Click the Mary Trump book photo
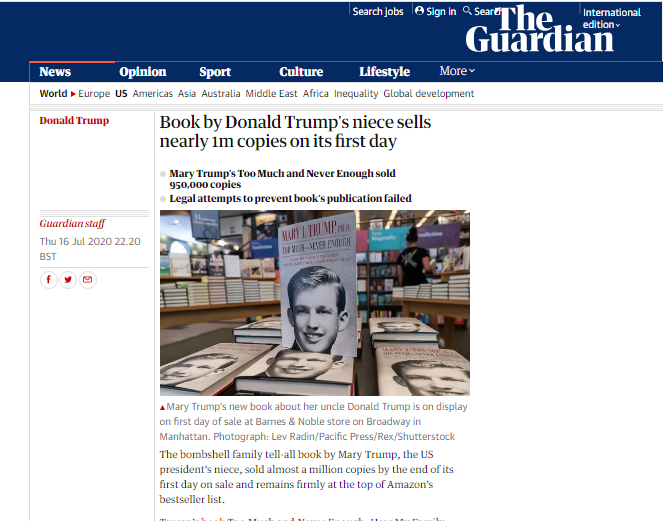 315,303
